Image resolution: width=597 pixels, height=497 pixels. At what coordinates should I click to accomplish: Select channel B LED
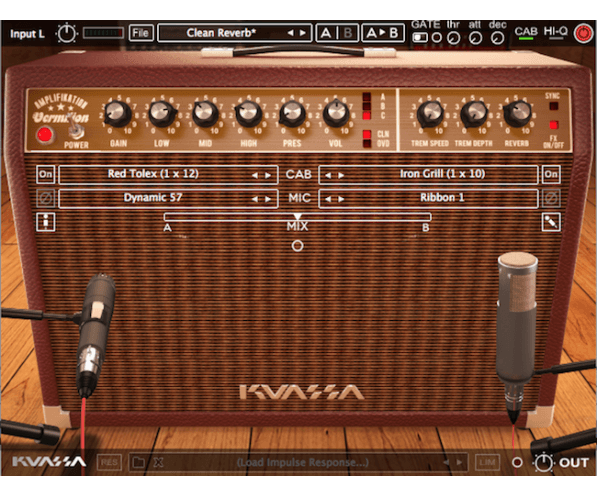(367, 106)
